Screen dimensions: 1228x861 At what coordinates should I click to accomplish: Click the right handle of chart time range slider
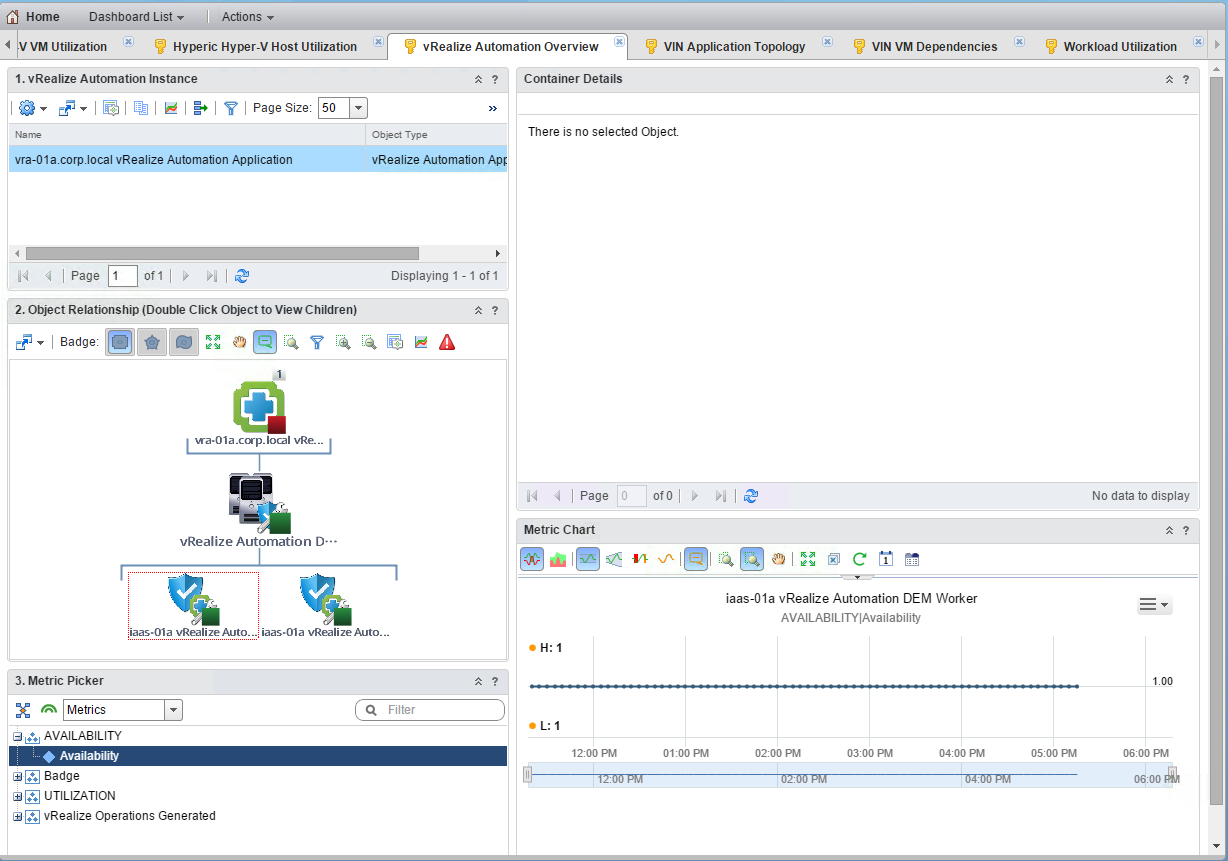tap(1172, 775)
